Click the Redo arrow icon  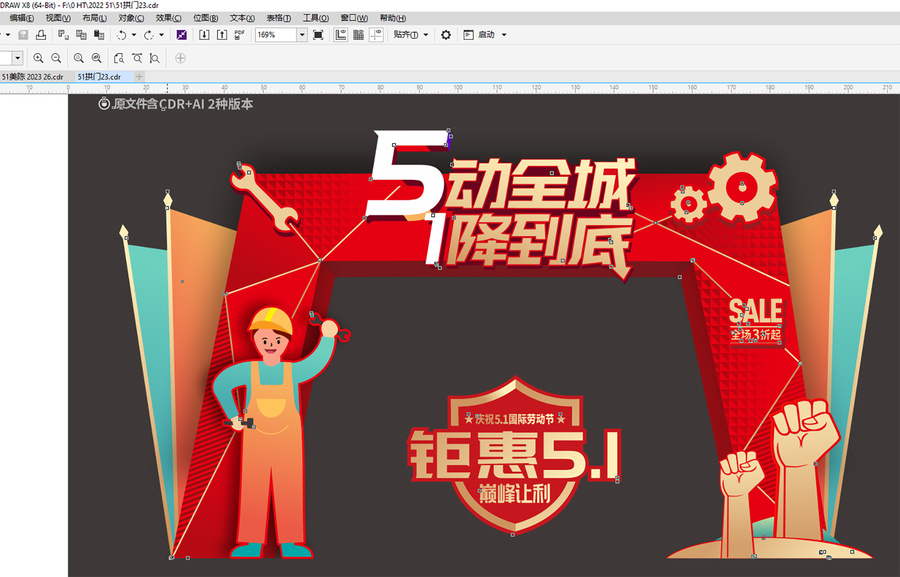149,35
